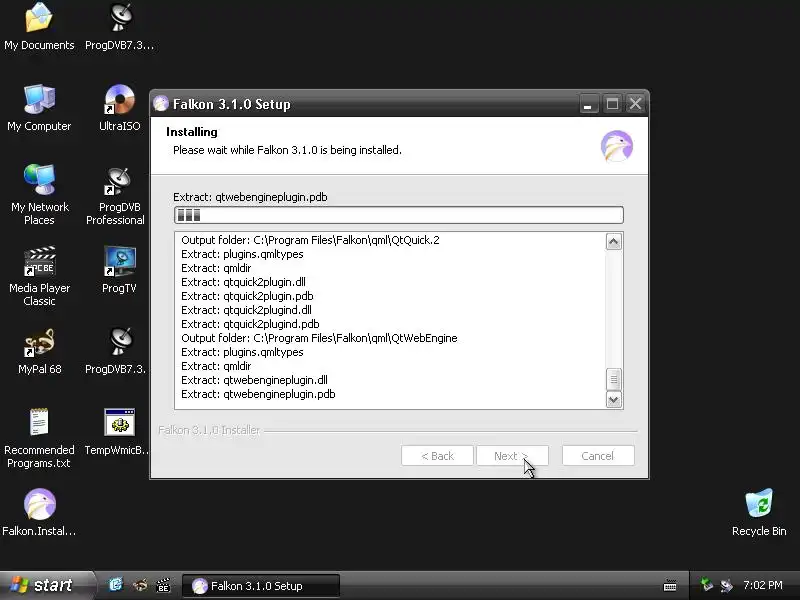Viewport: 800px width, 600px height.
Task: Open My Documents desktop icon
Action: click(39, 27)
